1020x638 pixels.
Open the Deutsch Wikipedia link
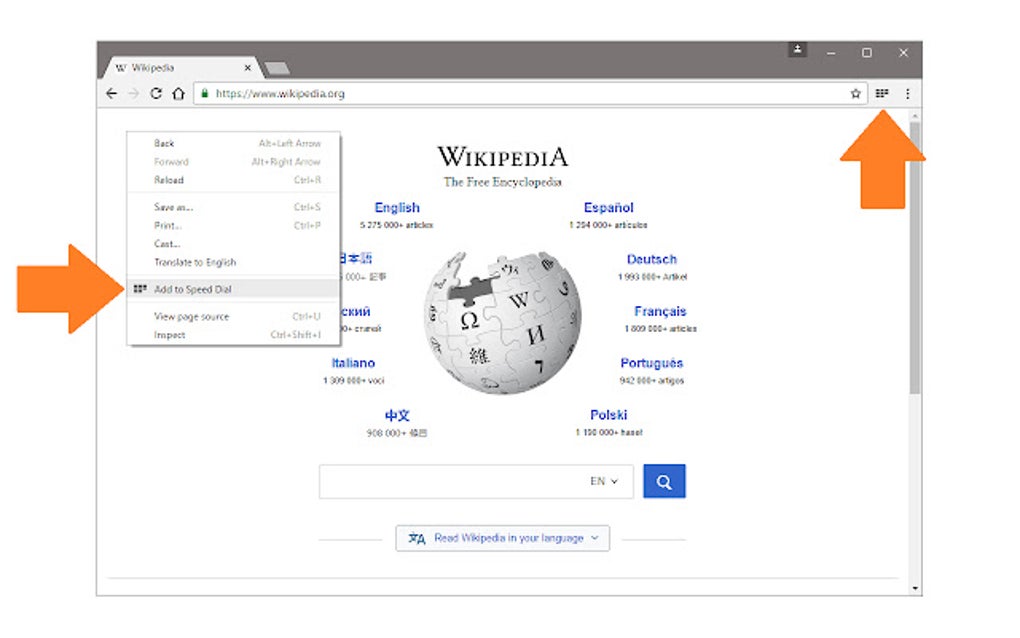652,259
